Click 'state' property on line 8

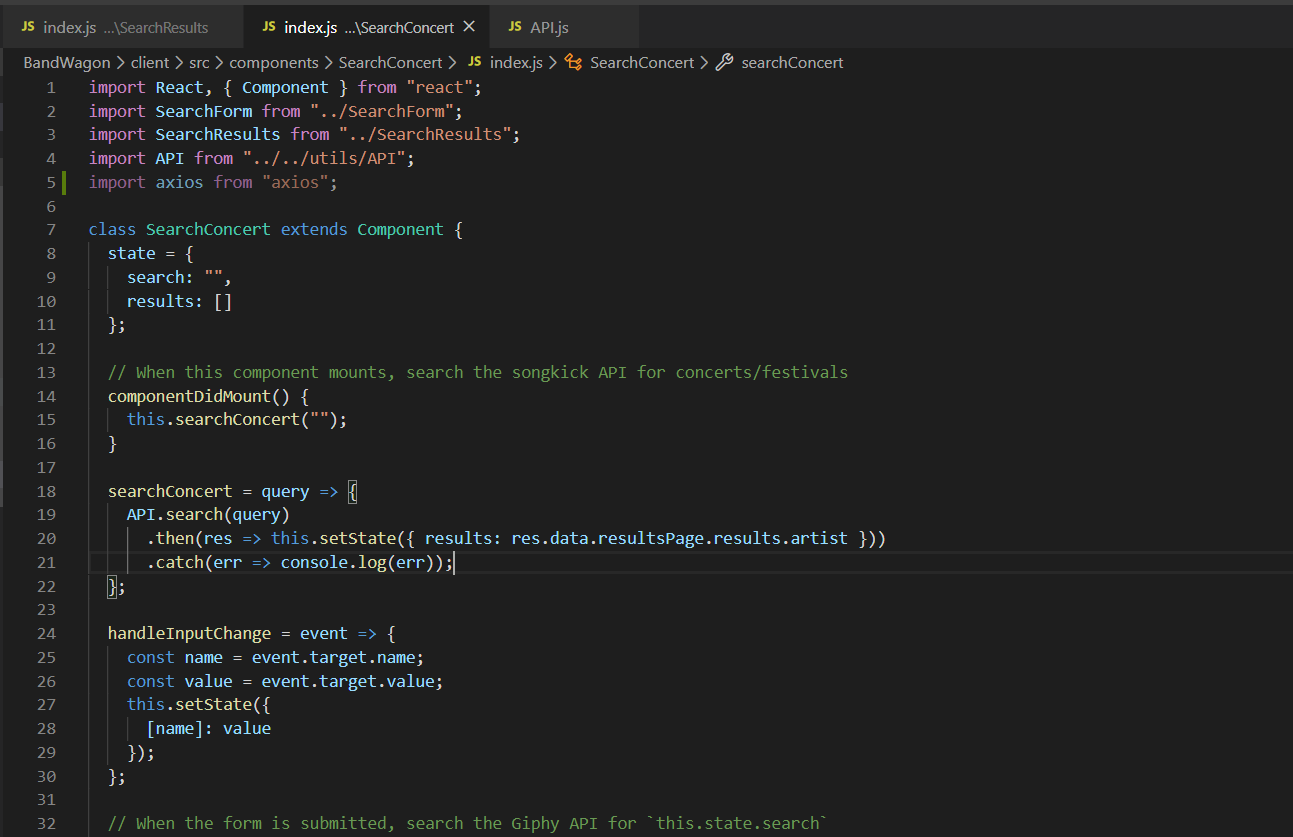(131, 253)
